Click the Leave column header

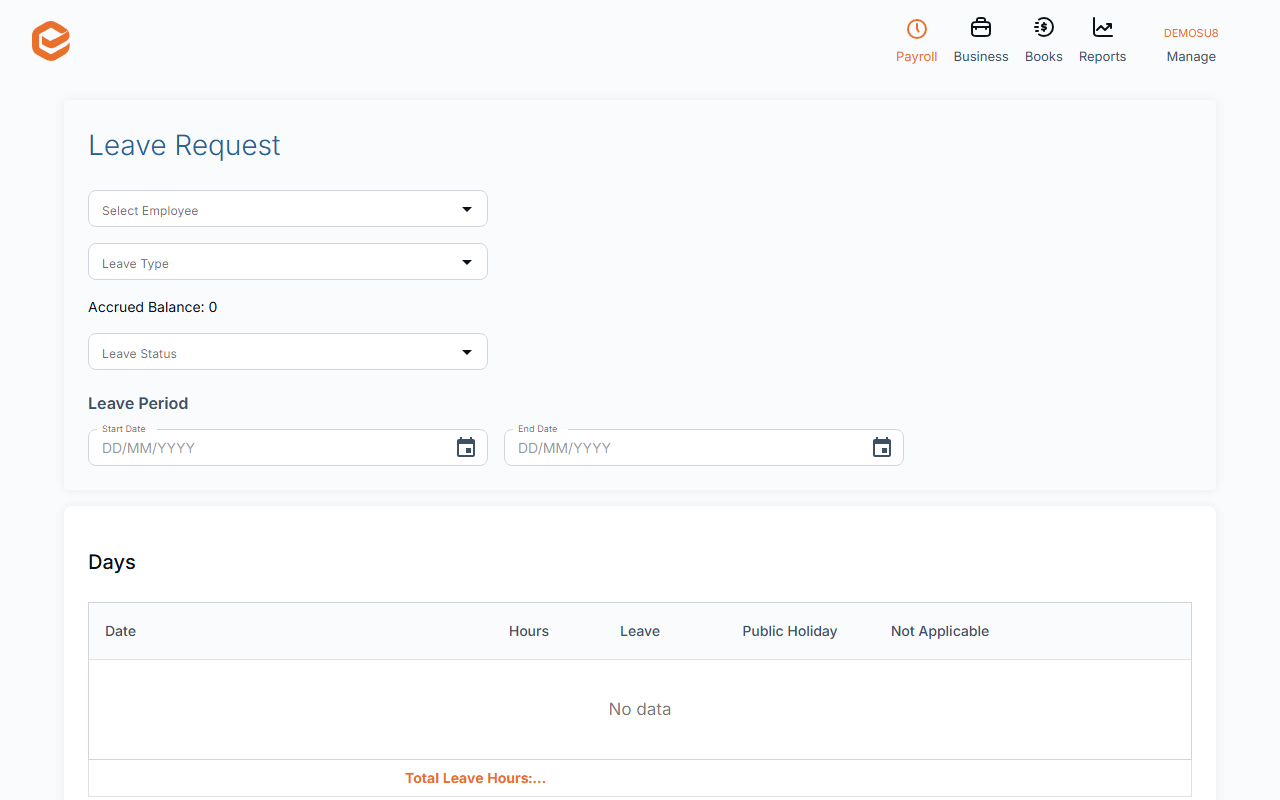640,631
